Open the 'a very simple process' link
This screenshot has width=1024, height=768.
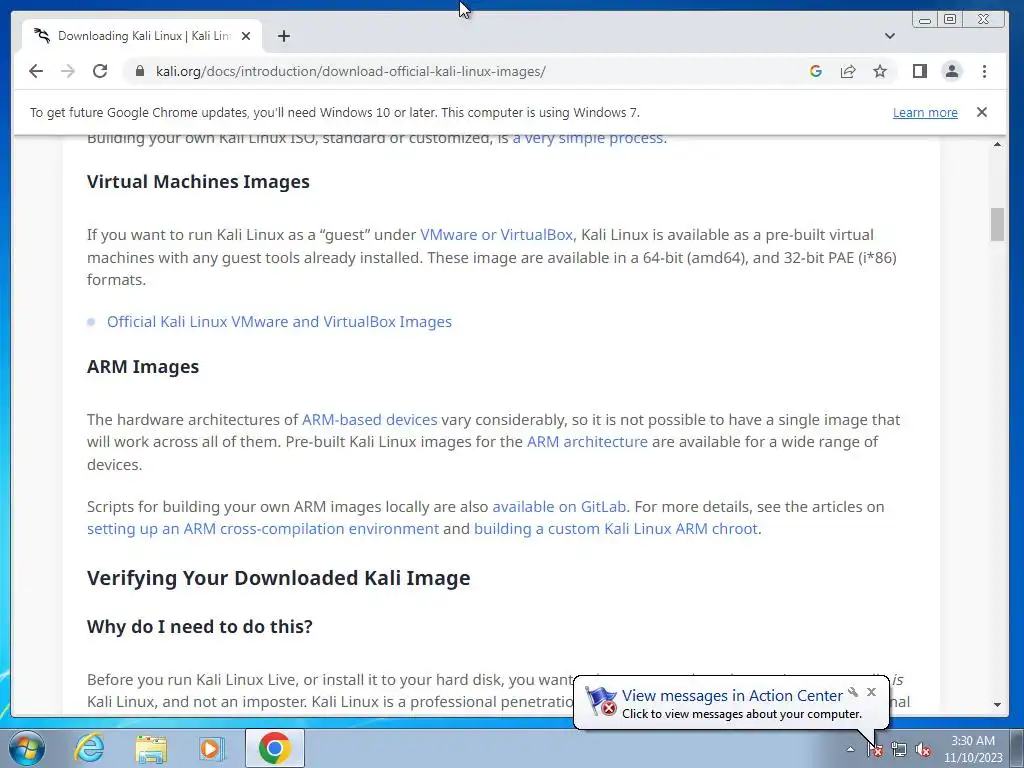tap(588, 138)
